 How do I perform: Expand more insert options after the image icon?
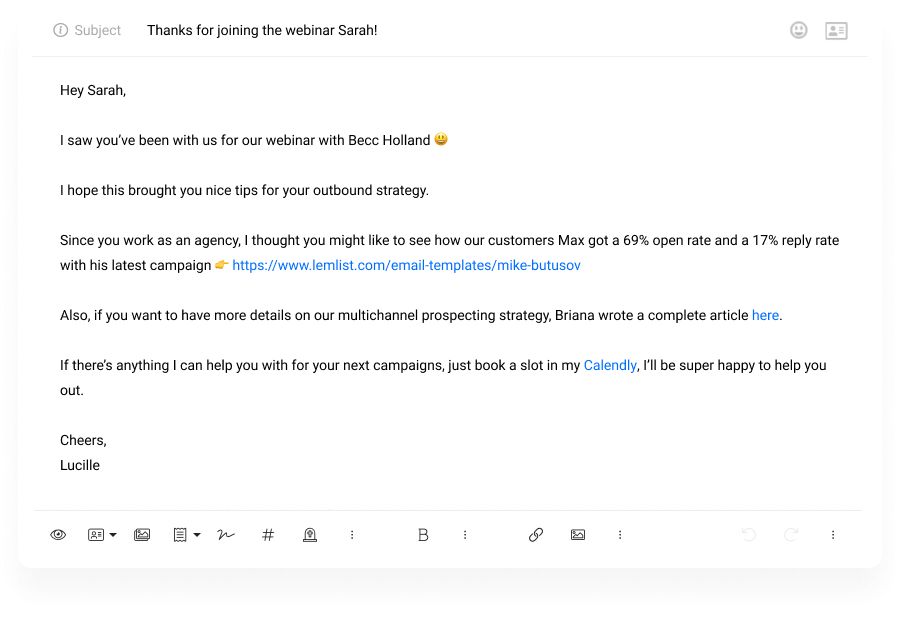click(620, 535)
